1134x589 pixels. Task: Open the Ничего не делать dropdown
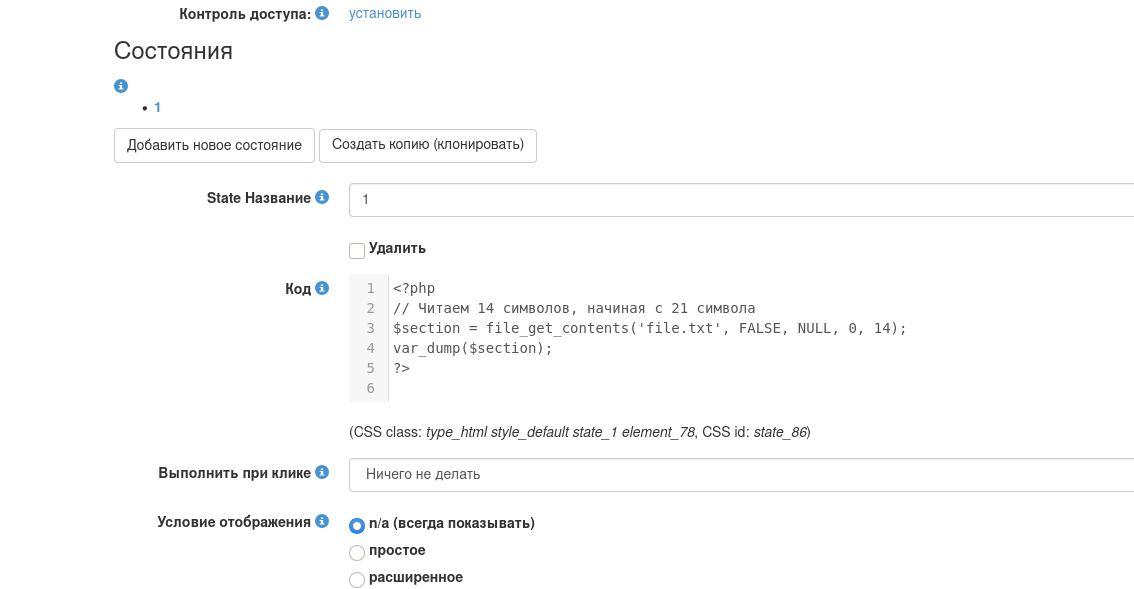tap(740, 475)
